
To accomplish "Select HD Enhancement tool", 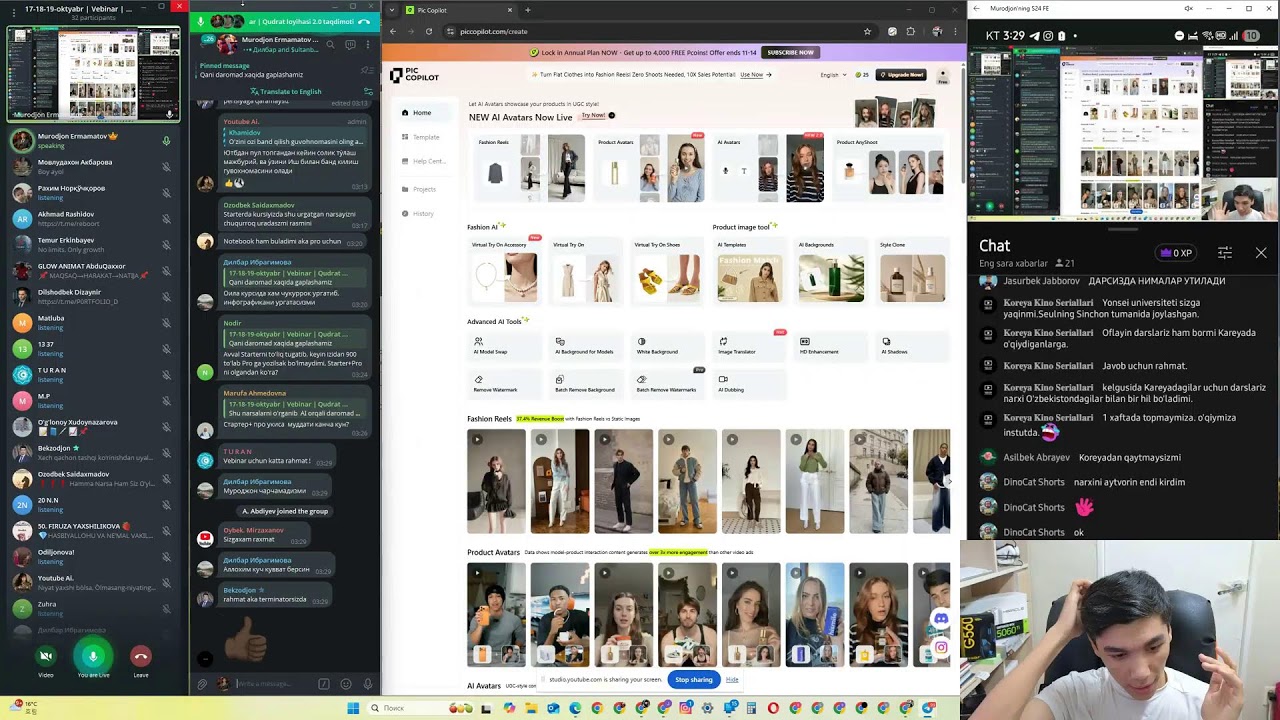I will click(x=831, y=346).
